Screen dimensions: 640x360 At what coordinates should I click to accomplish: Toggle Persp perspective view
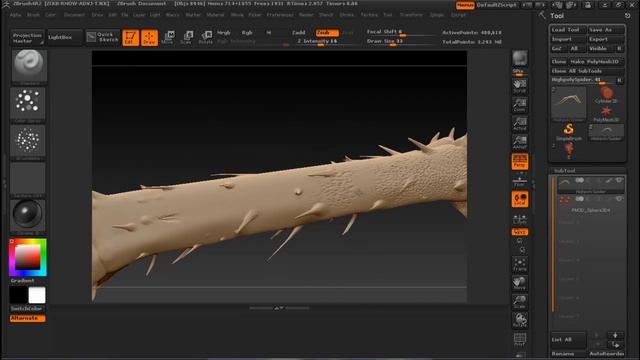point(520,162)
